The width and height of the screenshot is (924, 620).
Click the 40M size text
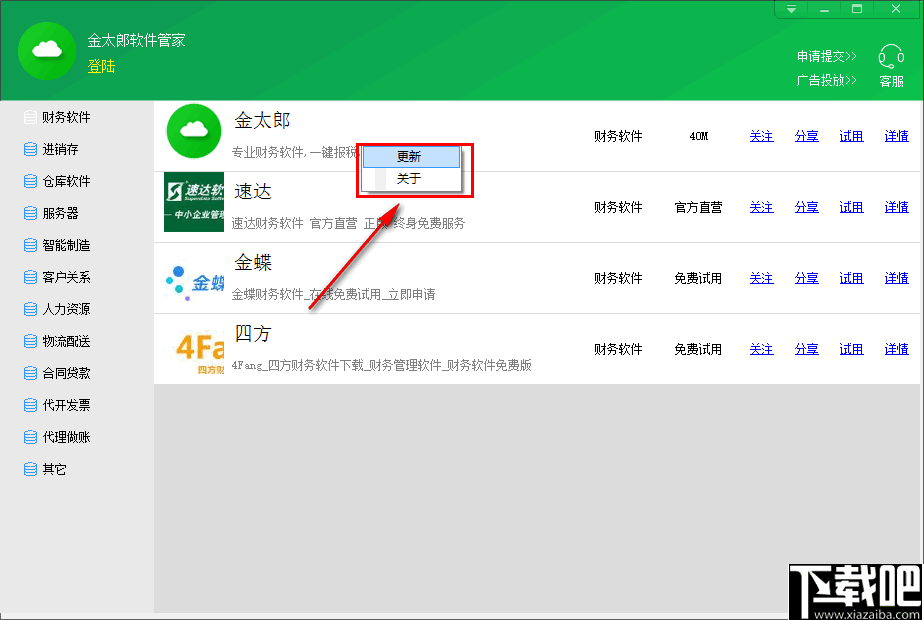(x=699, y=136)
